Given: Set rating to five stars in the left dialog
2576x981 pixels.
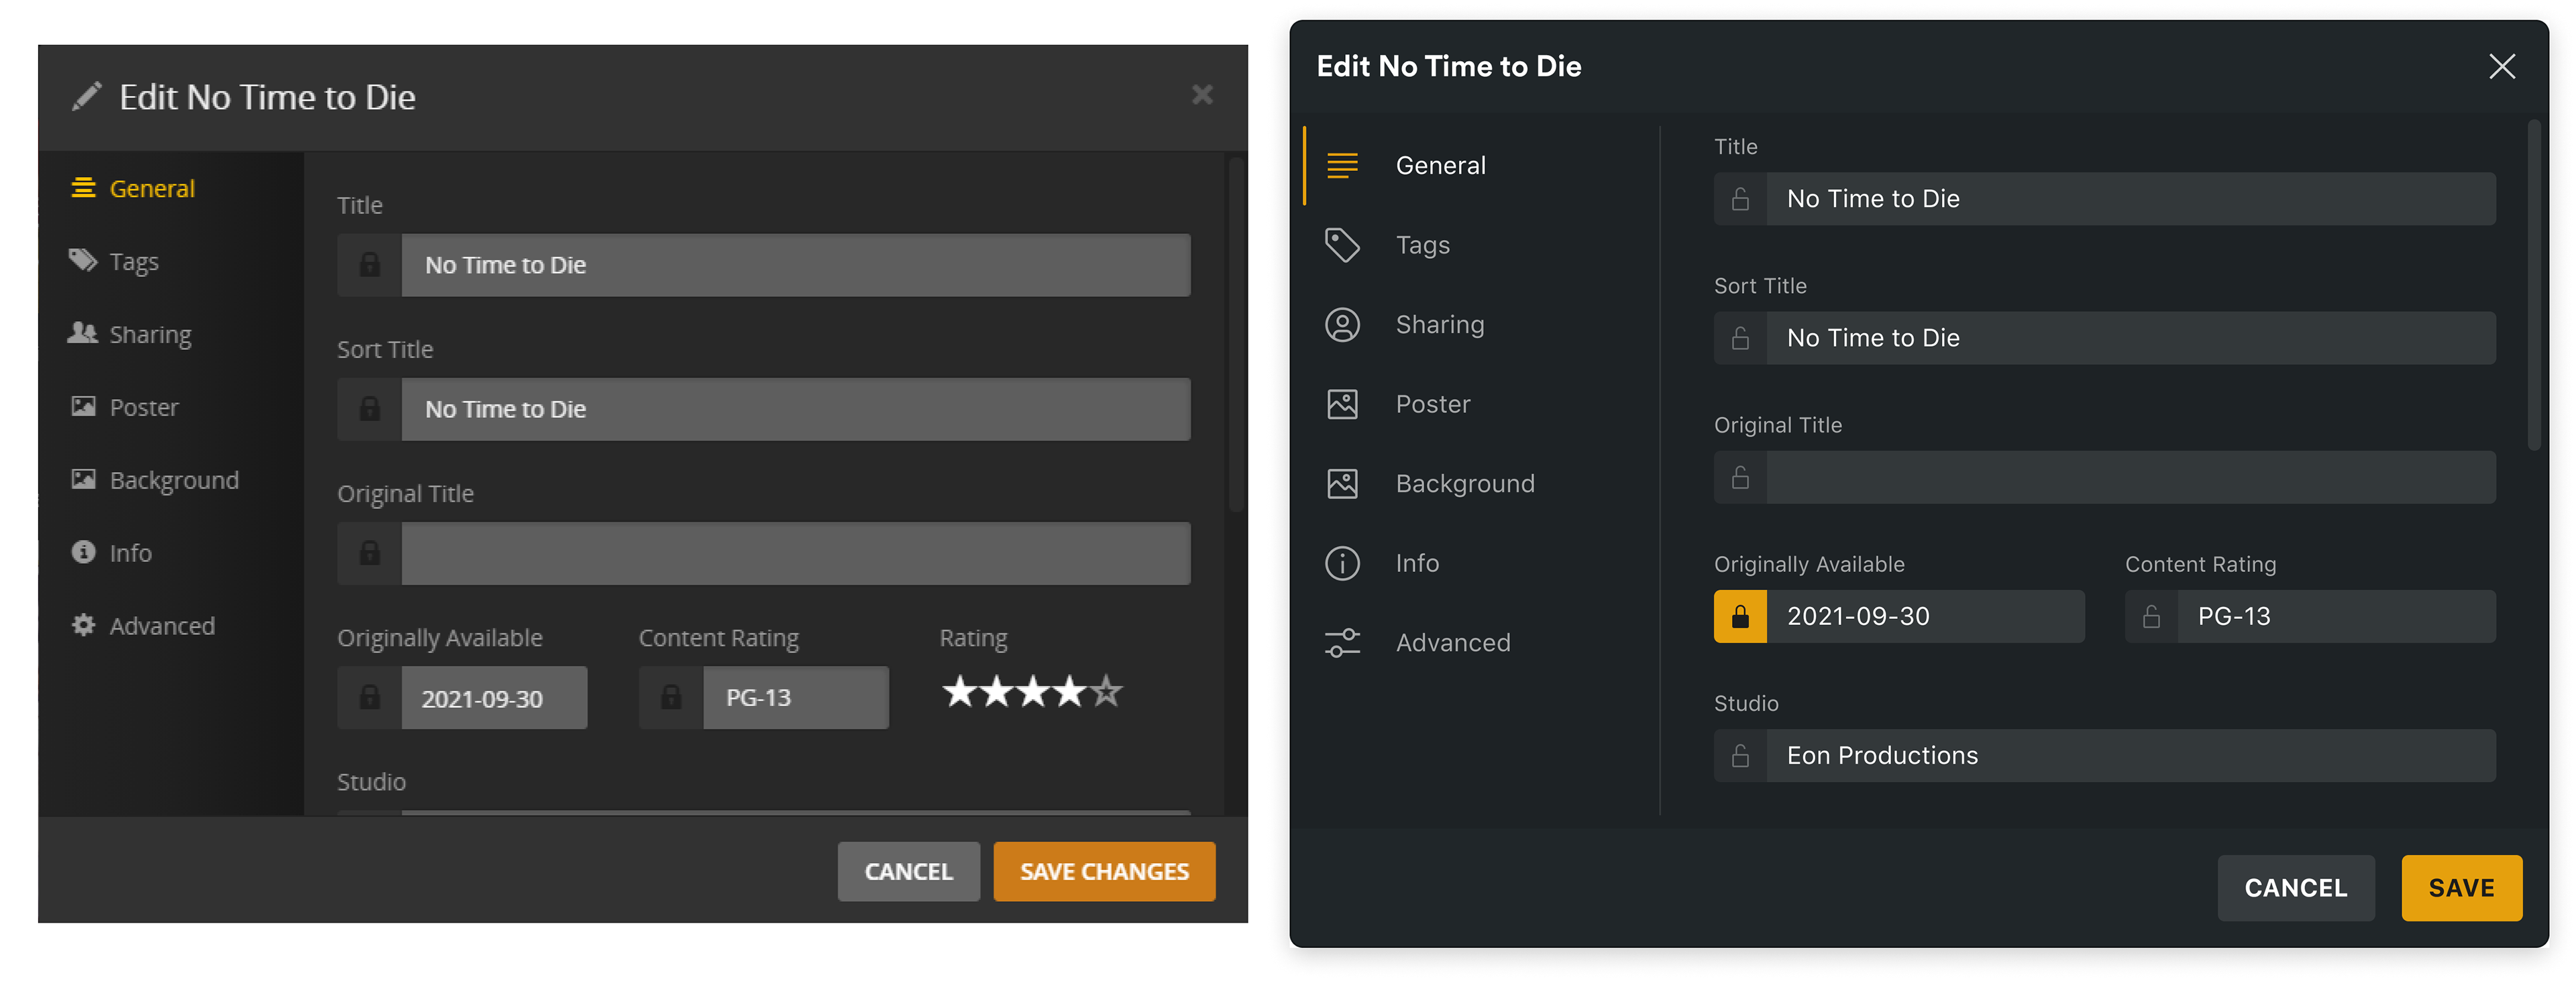Looking at the screenshot, I should 1106,691.
